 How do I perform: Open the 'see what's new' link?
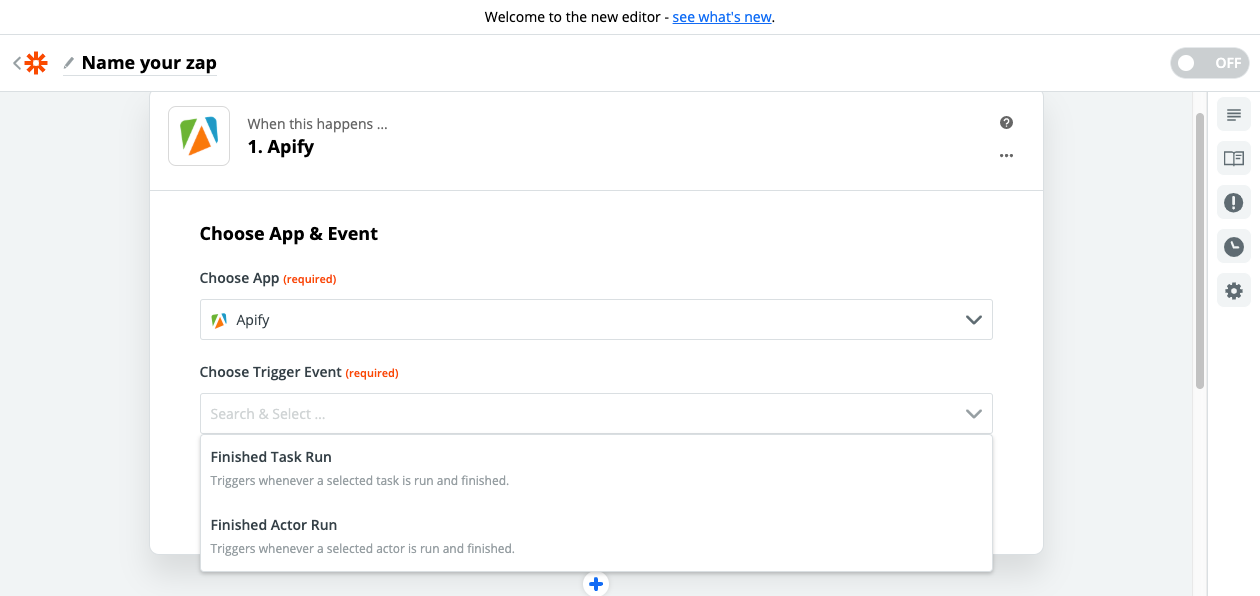coord(722,17)
